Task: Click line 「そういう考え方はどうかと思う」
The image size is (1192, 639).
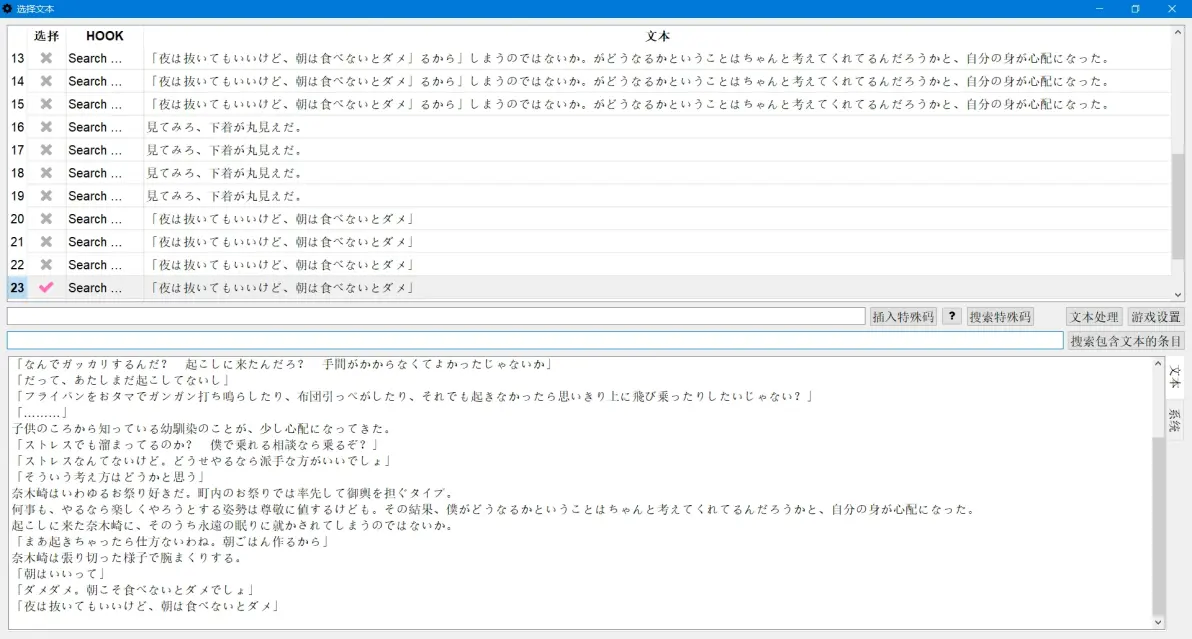Action: 109,476
